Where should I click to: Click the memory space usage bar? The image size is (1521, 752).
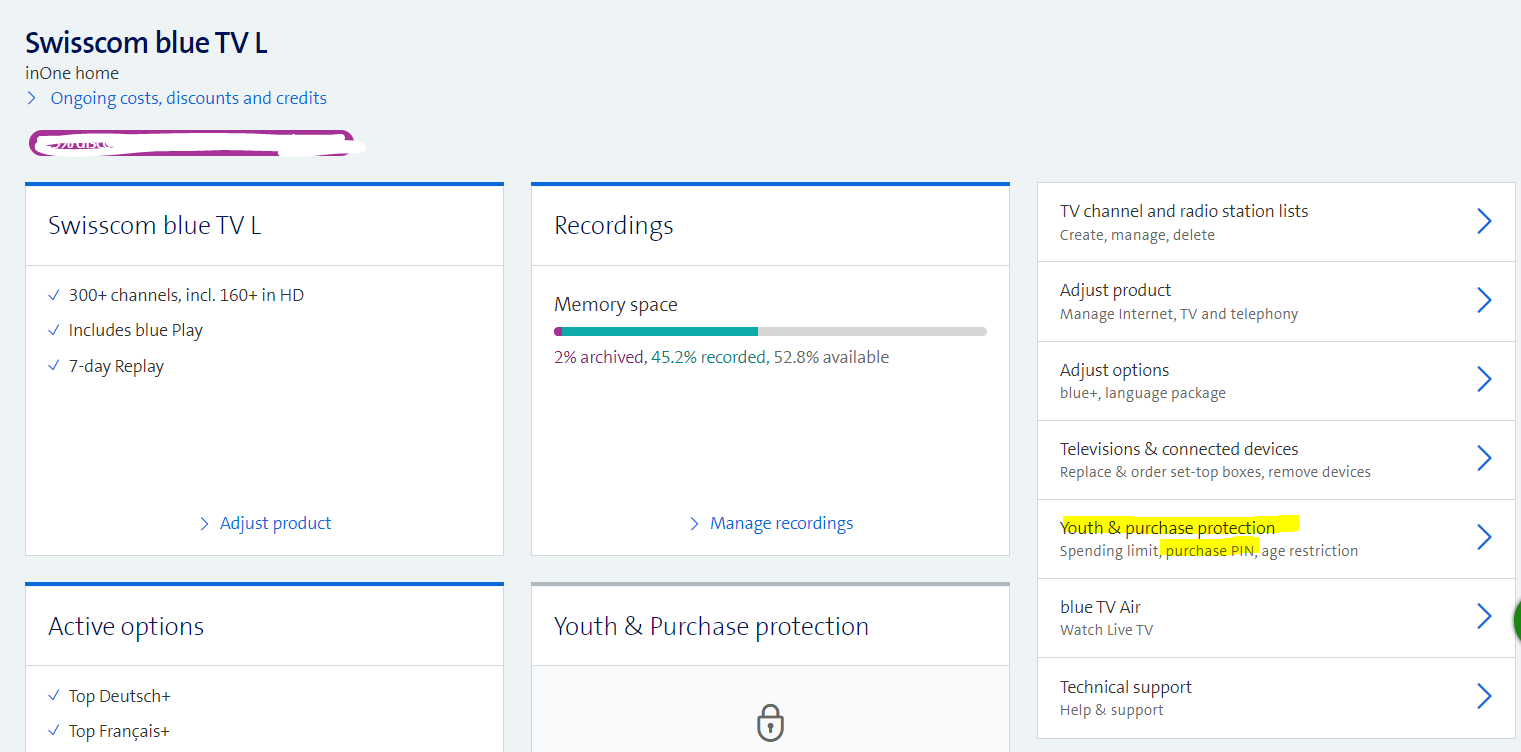pyautogui.click(x=770, y=331)
